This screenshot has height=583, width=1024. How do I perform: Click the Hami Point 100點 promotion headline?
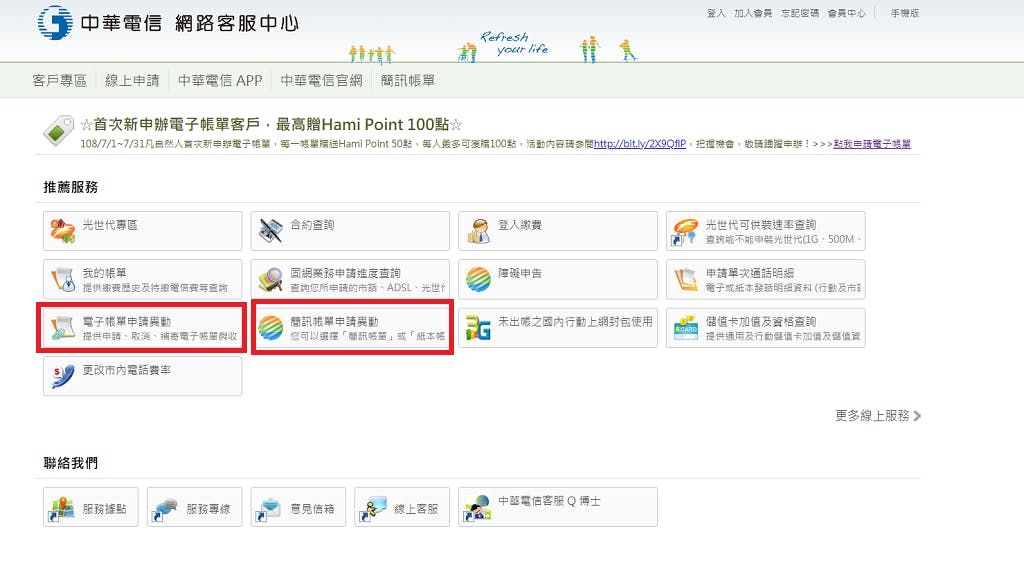click(271, 124)
